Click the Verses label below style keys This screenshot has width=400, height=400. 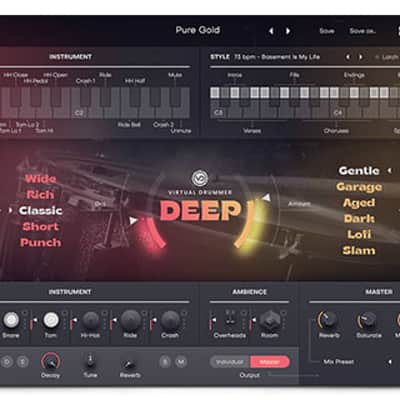point(252,131)
